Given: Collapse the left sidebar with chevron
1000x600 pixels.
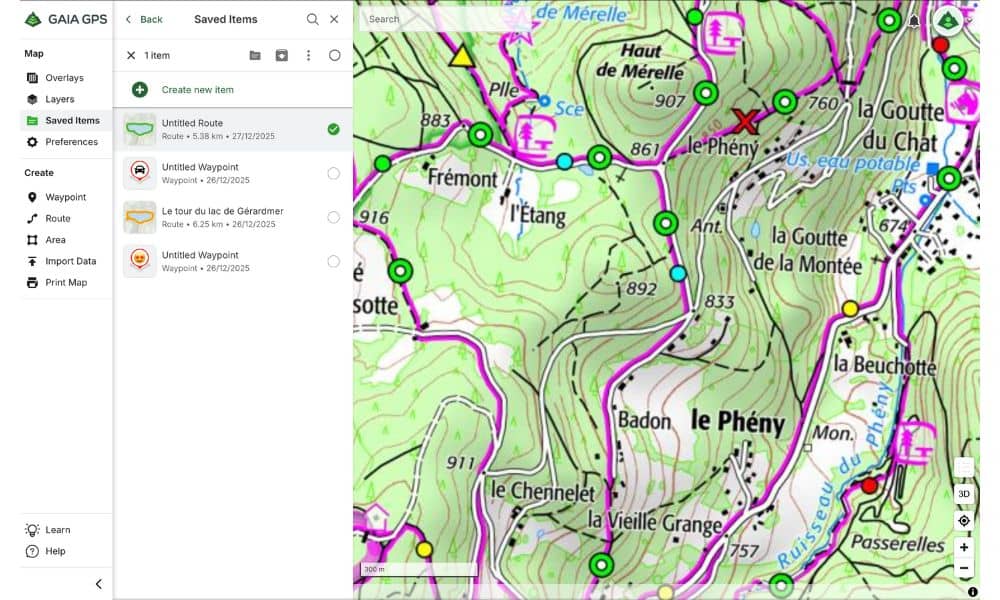Looking at the screenshot, I should tap(98, 584).
